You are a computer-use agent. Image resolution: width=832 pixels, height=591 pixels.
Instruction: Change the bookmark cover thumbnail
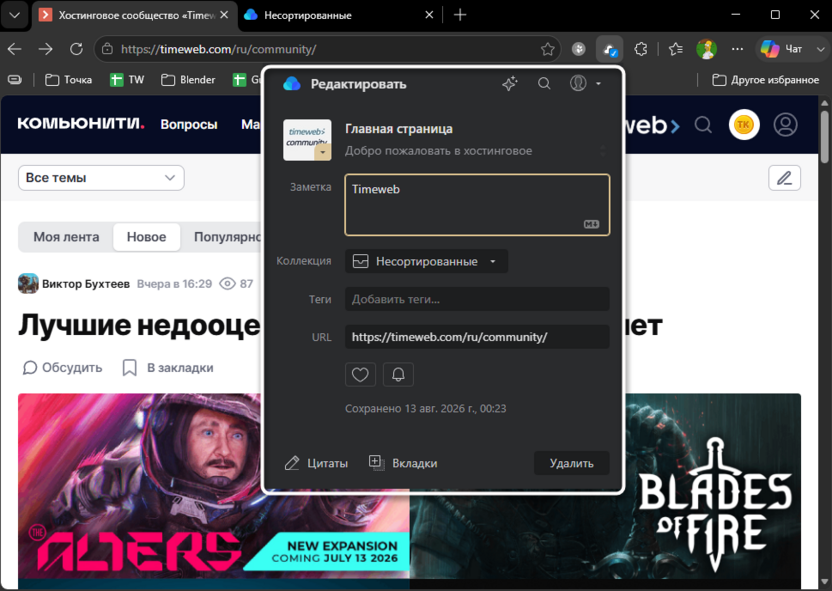(307, 140)
